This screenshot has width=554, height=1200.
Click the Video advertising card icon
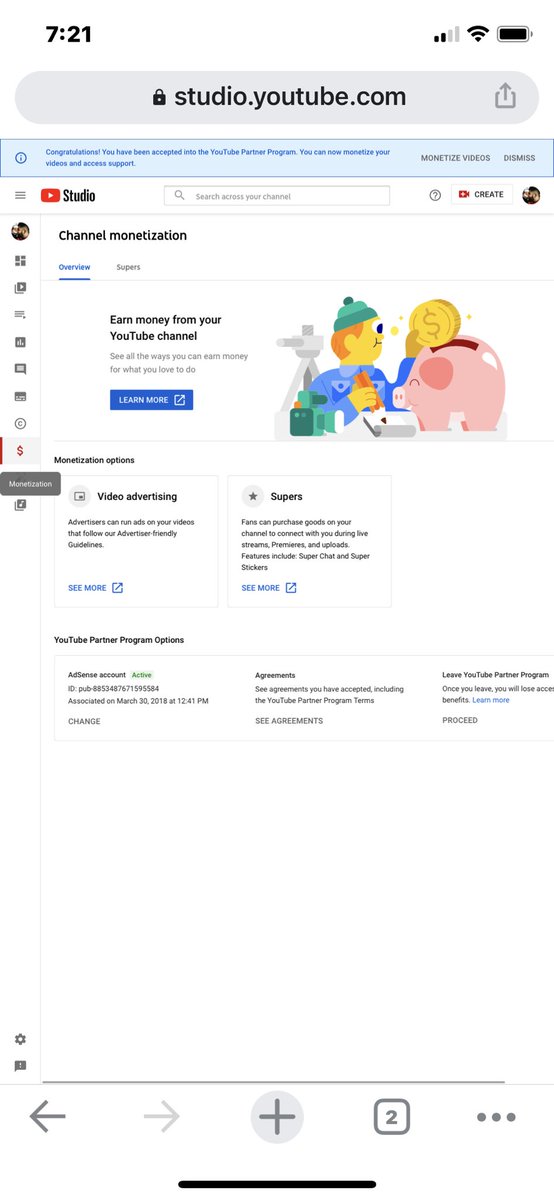point(80,496)
